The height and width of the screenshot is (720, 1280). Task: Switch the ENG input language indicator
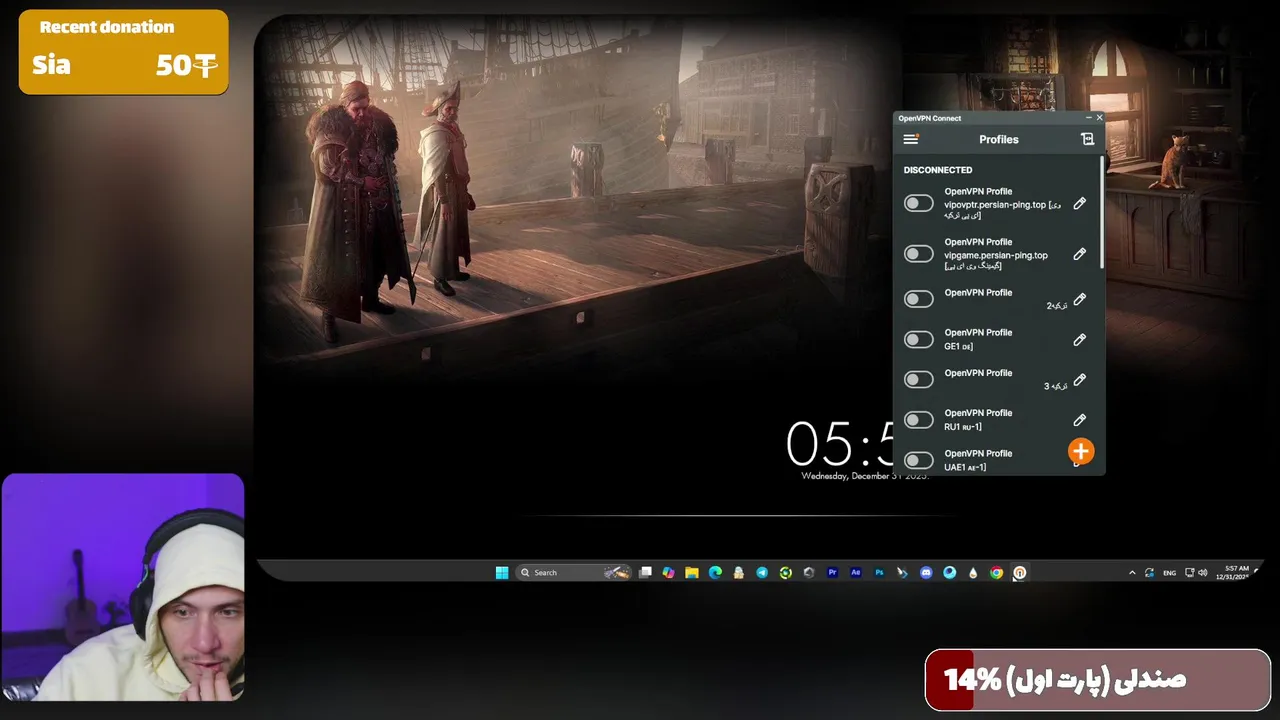[x=1169, y=573]
